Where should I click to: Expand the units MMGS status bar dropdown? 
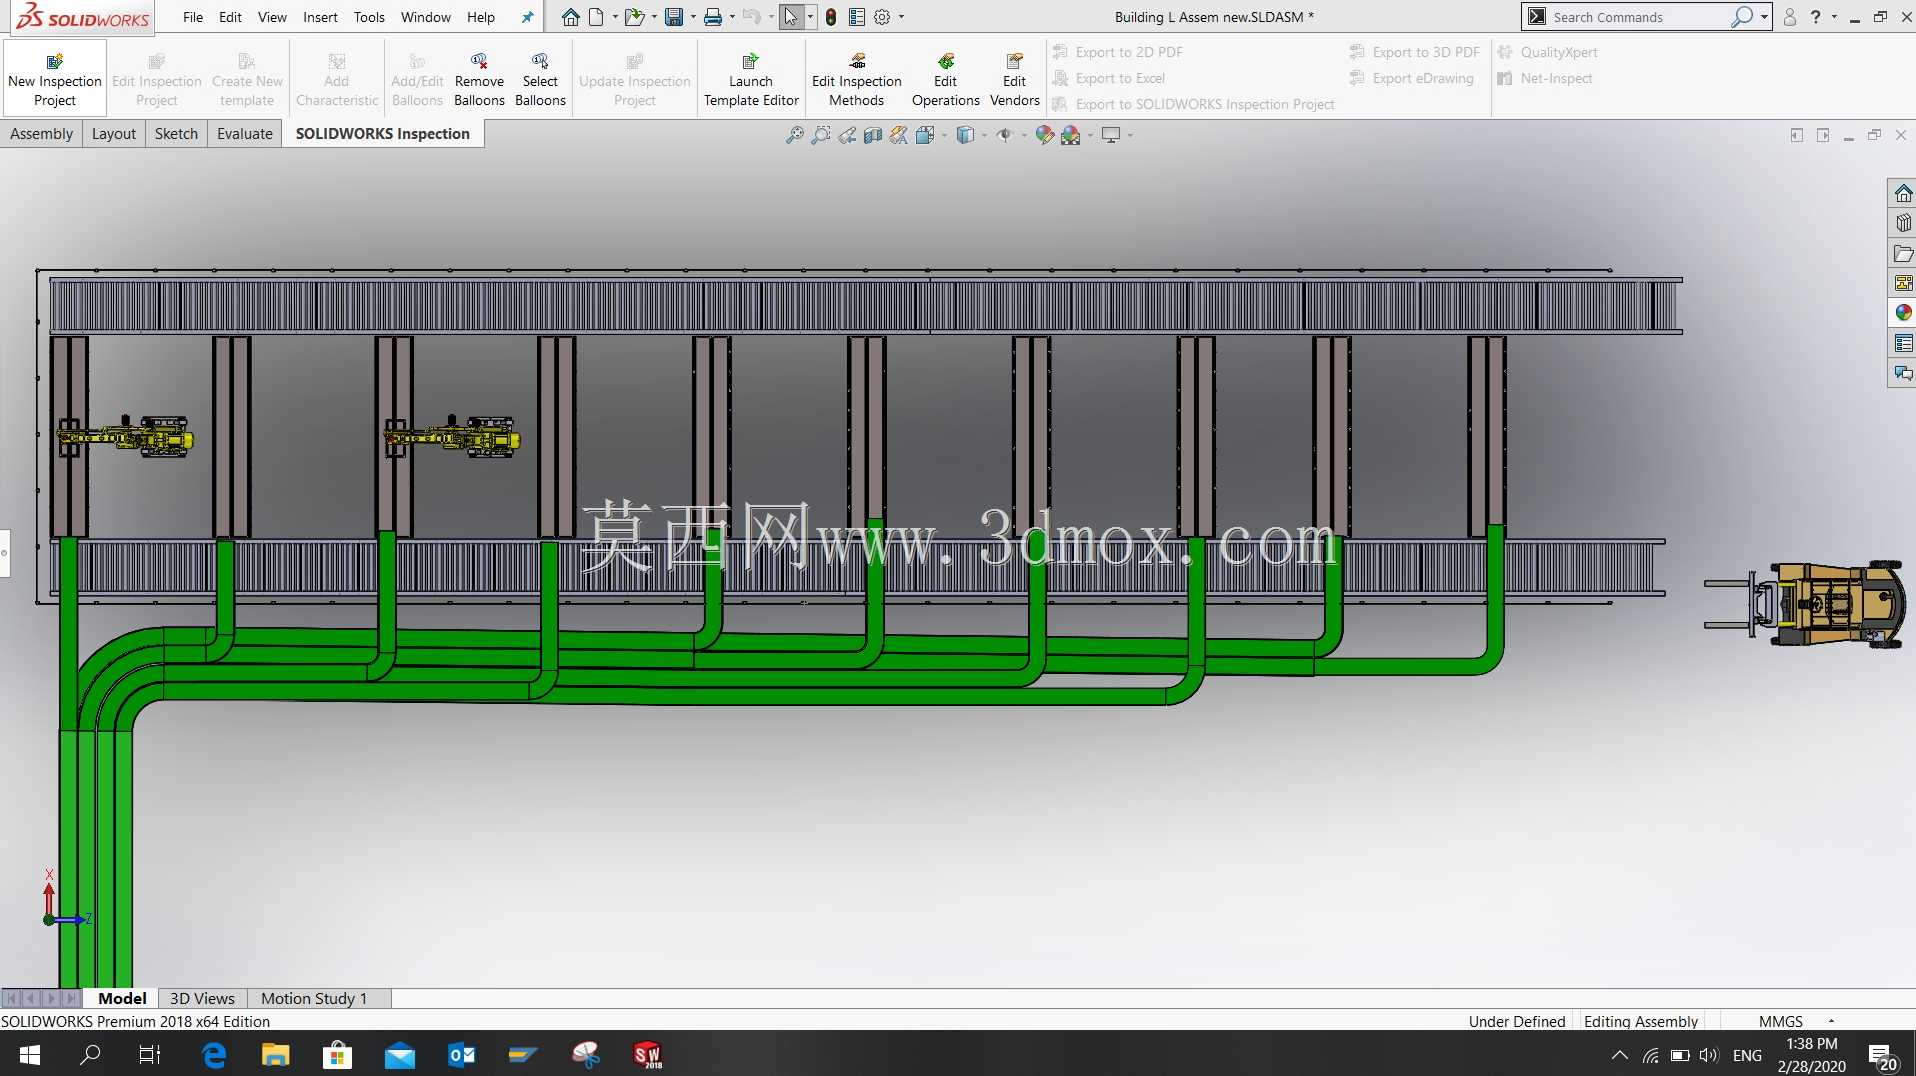point(1831,1021)
